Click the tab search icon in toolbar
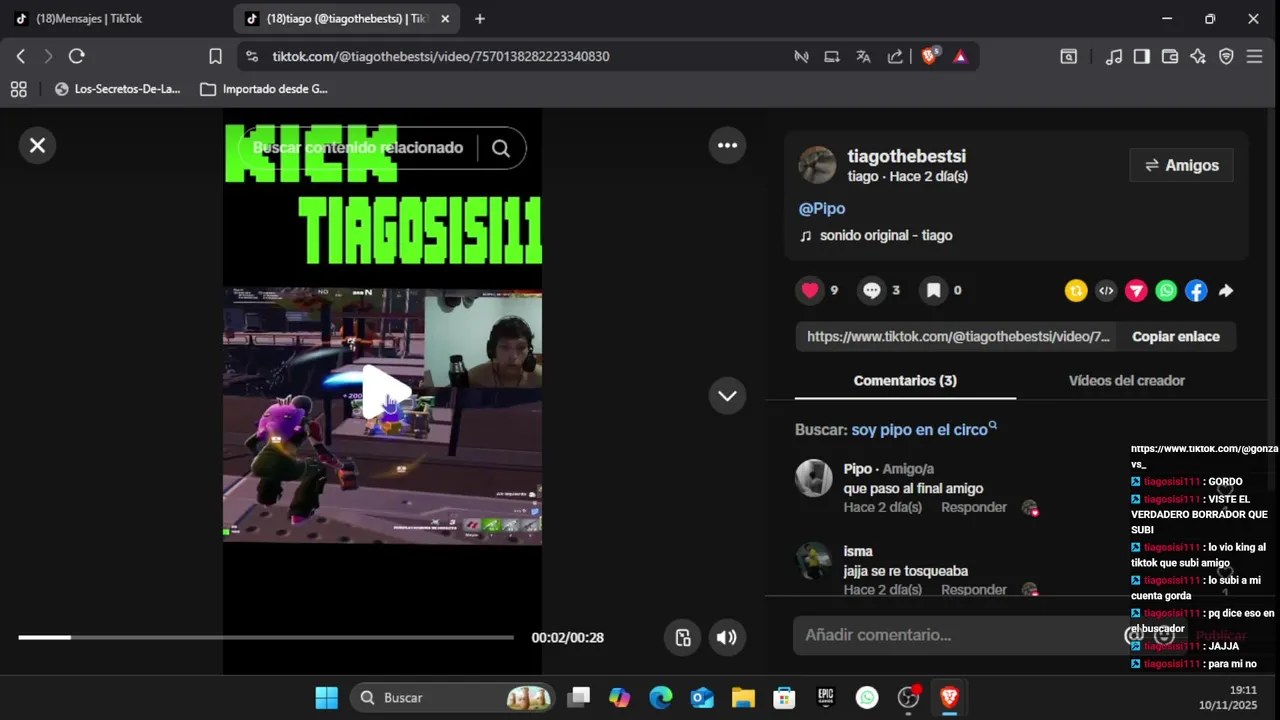 pos(1069,57)
